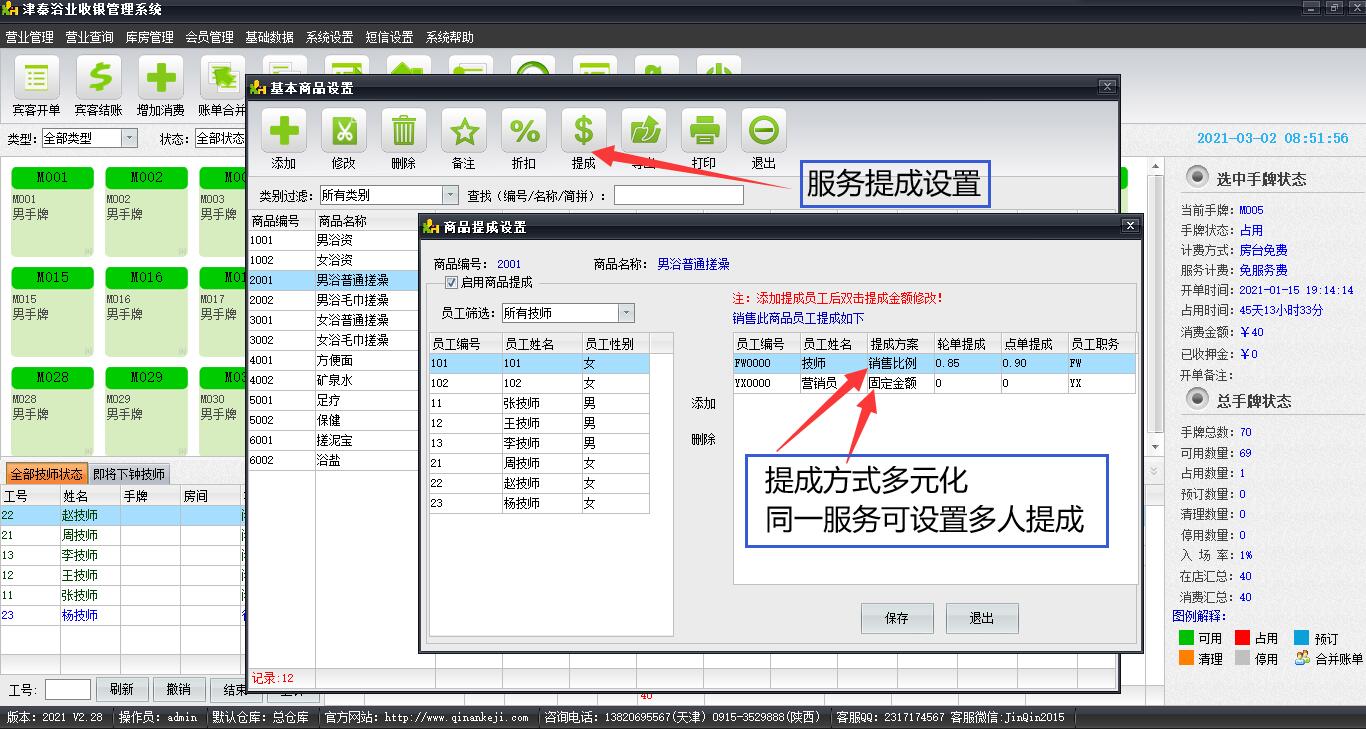Open the 备注 star icon
The width and height of the screenshot is (1366, 729).
coord(464,132)
